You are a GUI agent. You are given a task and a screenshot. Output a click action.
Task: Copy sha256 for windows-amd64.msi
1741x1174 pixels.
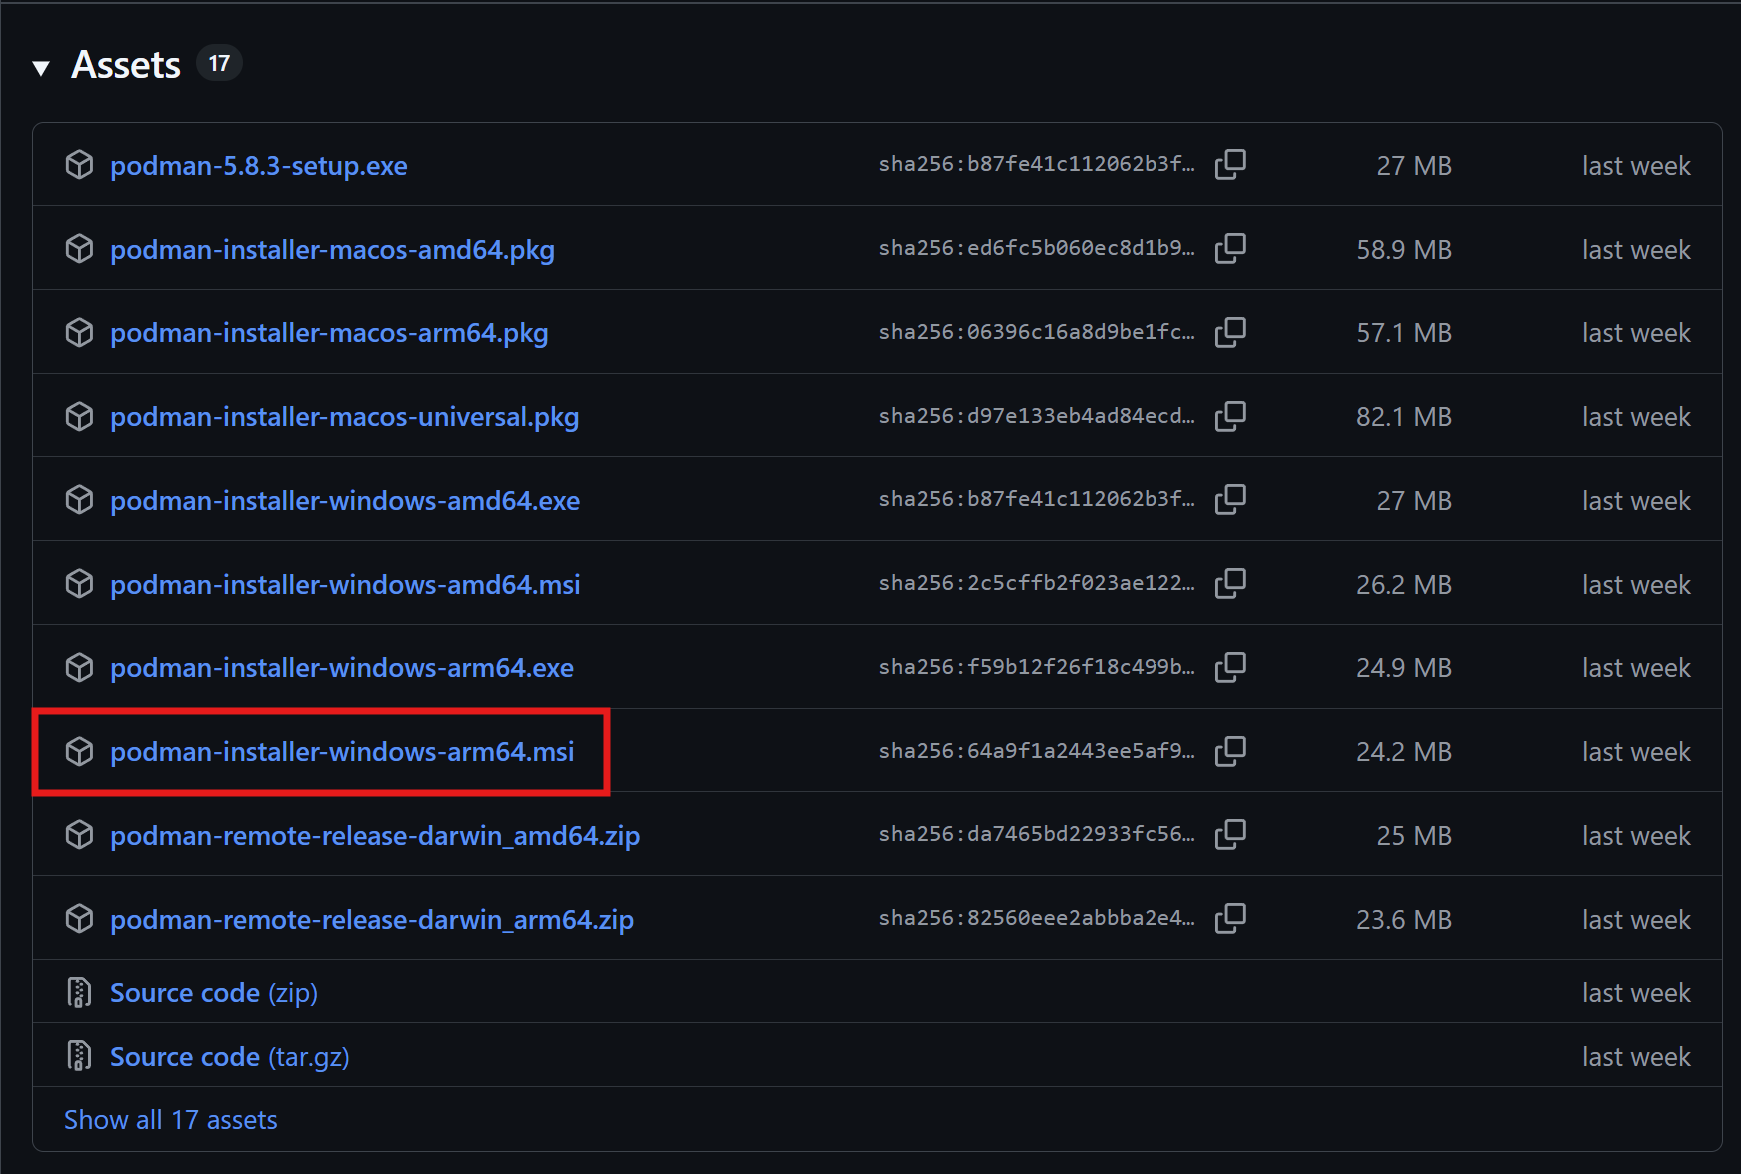(1230, 584)
